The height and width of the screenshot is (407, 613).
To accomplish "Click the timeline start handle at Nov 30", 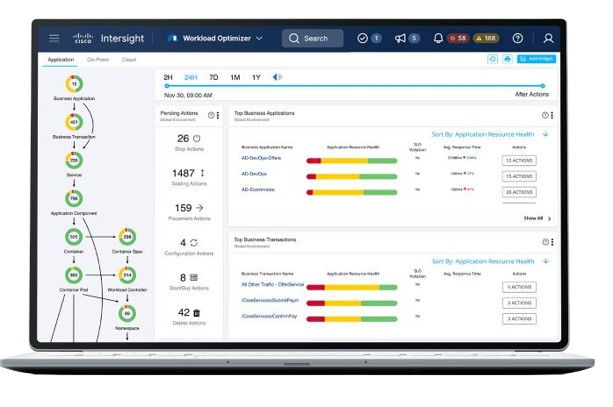I will [x=167, y=86].
